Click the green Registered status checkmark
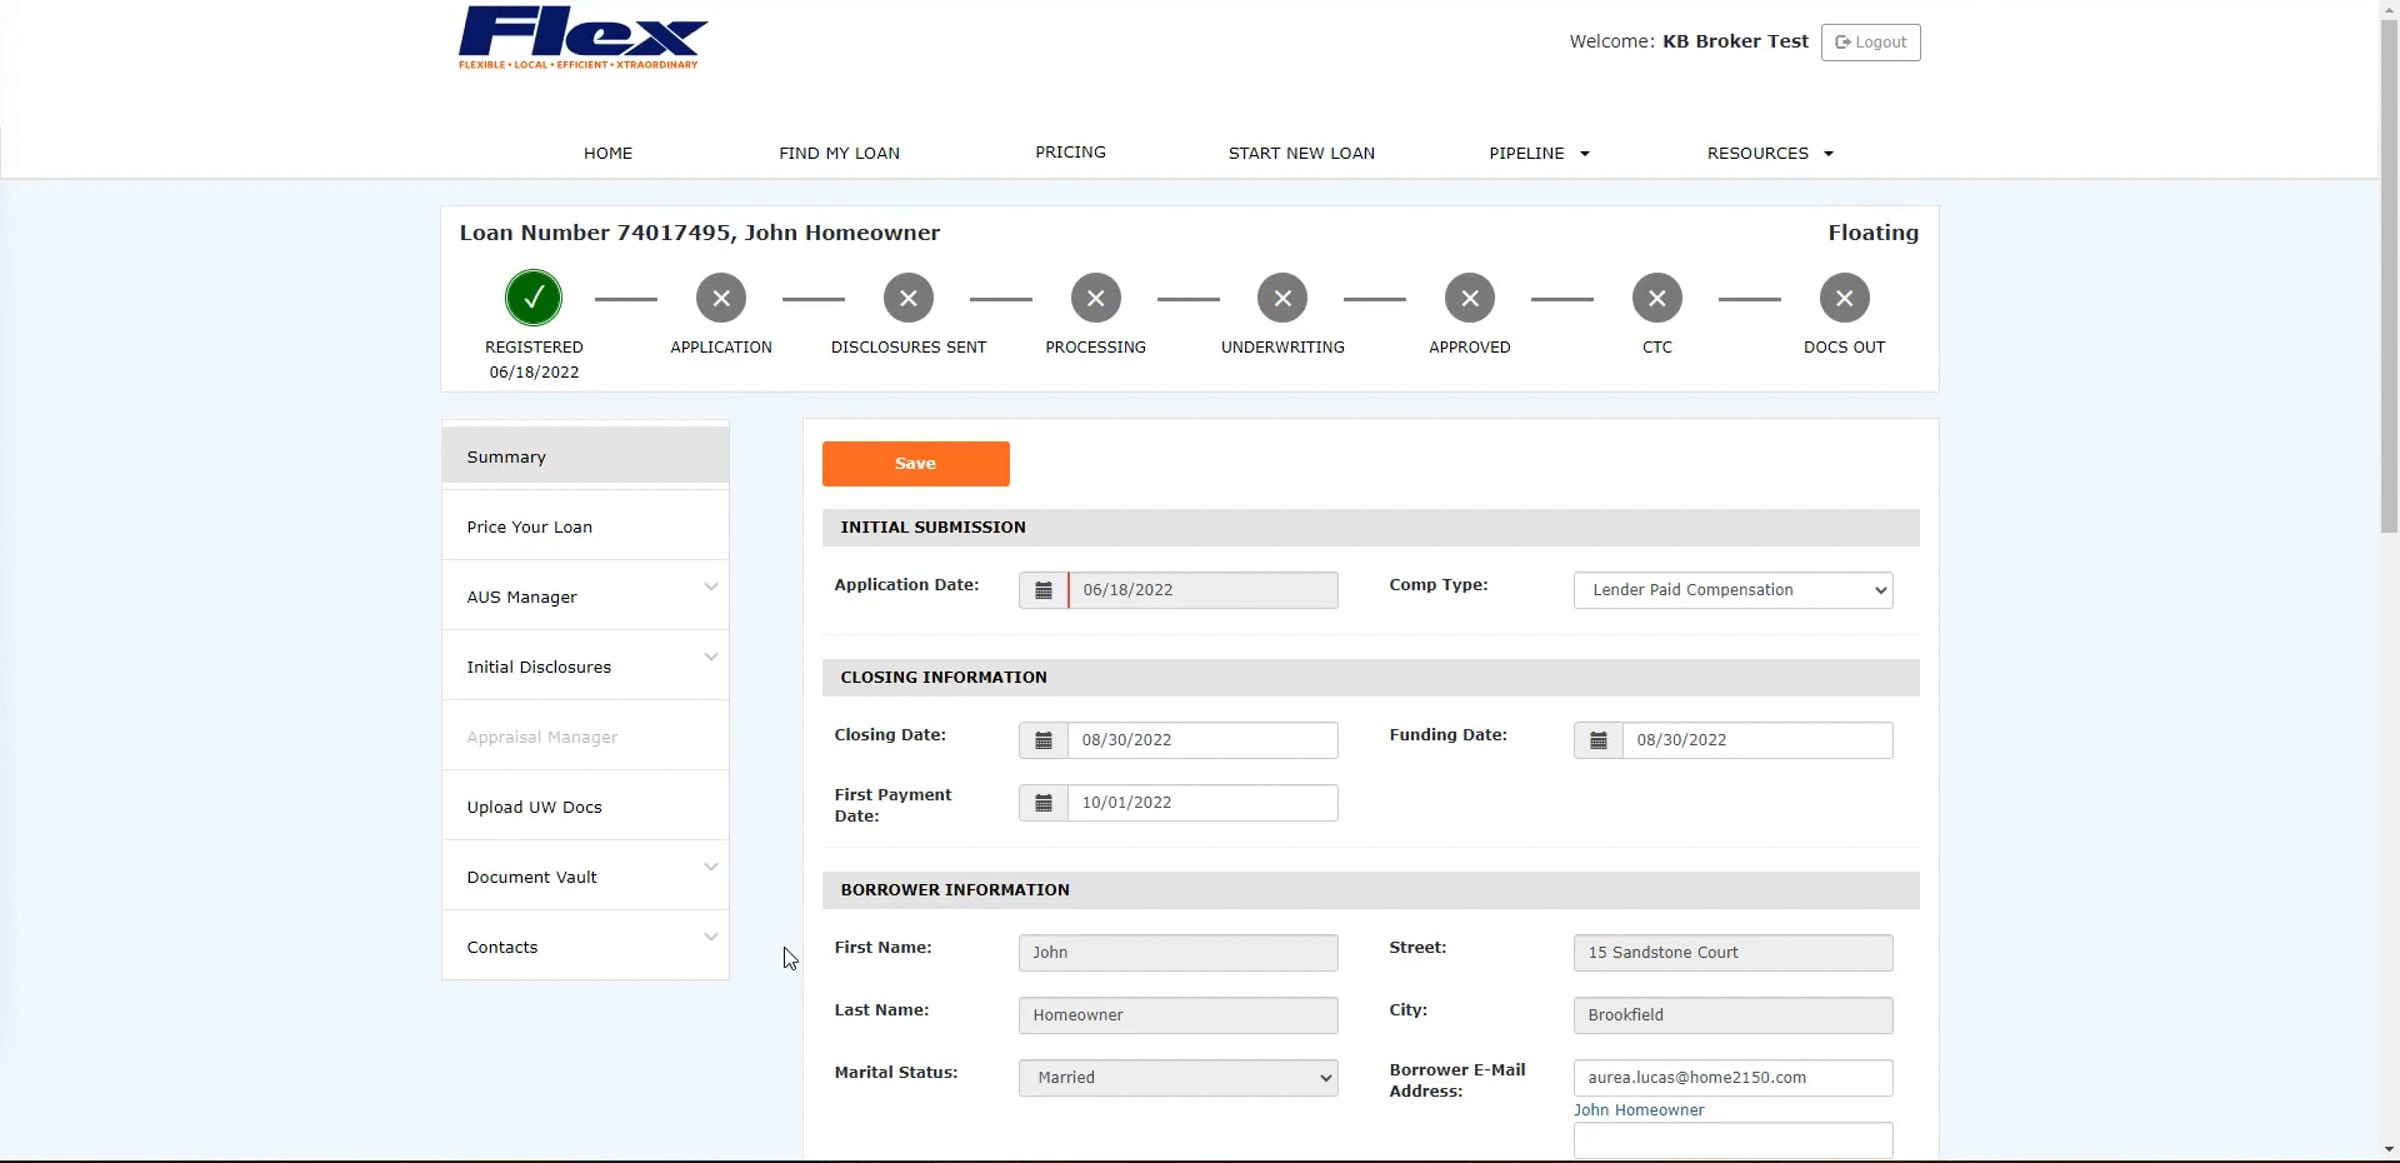This screenshot has width=2400, height=1163. click(534, 298)
